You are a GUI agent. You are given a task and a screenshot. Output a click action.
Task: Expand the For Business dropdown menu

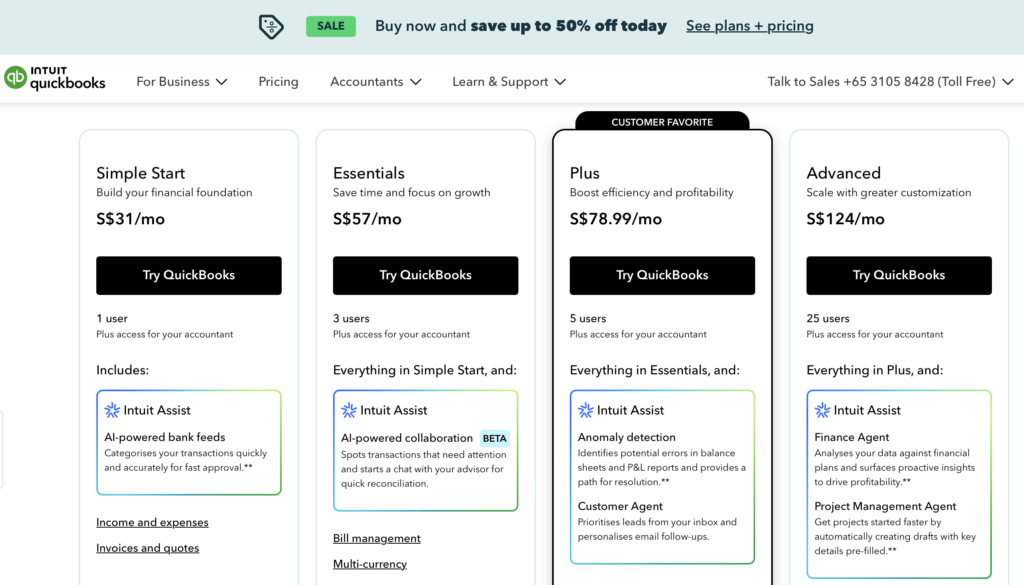[x=182, y=82]
